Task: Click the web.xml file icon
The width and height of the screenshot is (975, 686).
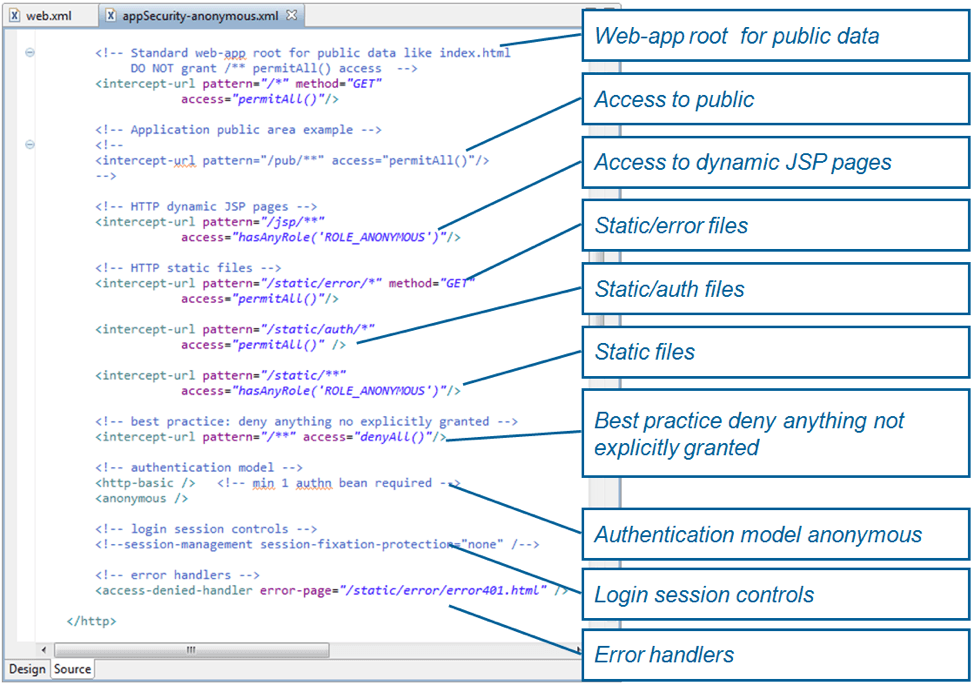Action: pyautogui.click(x=14, y=16)
